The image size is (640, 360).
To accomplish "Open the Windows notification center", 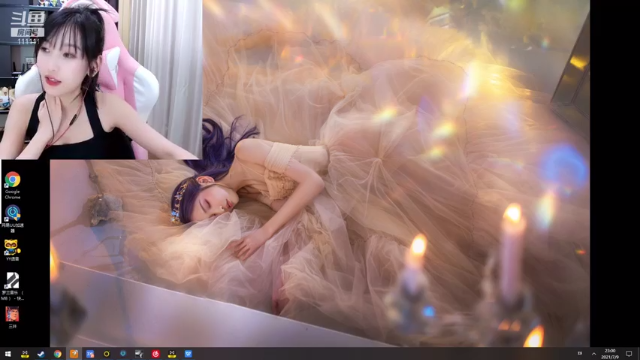I will (x=629, y=354).
